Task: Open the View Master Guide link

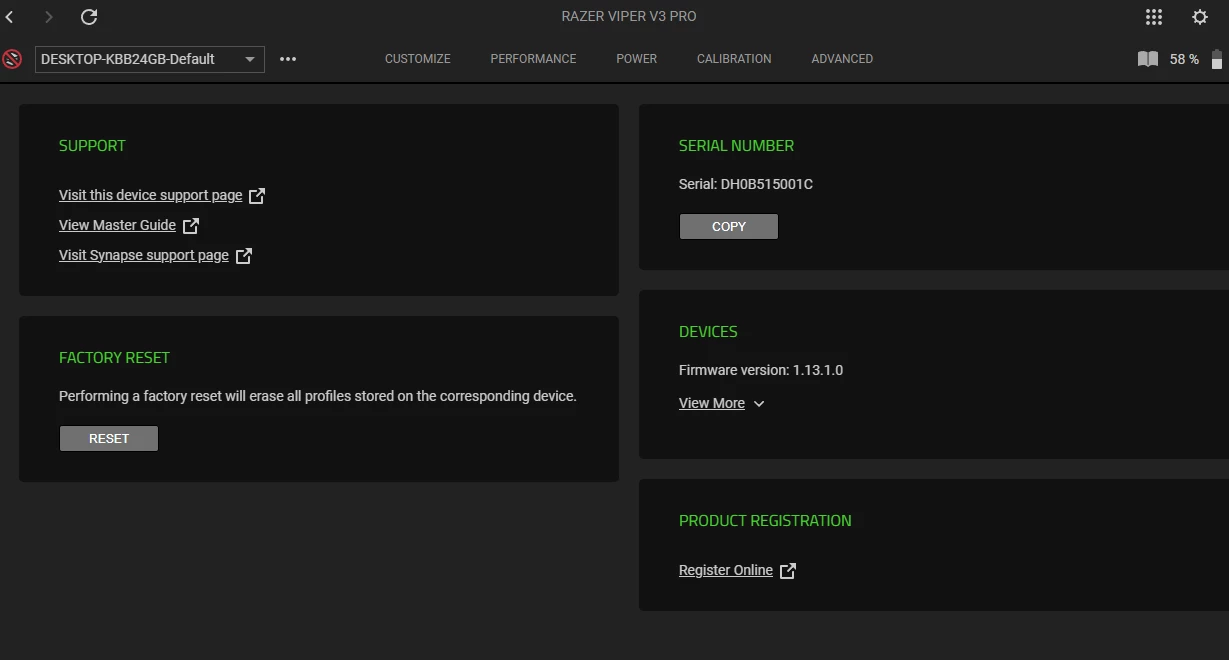Action: (117, 225)
